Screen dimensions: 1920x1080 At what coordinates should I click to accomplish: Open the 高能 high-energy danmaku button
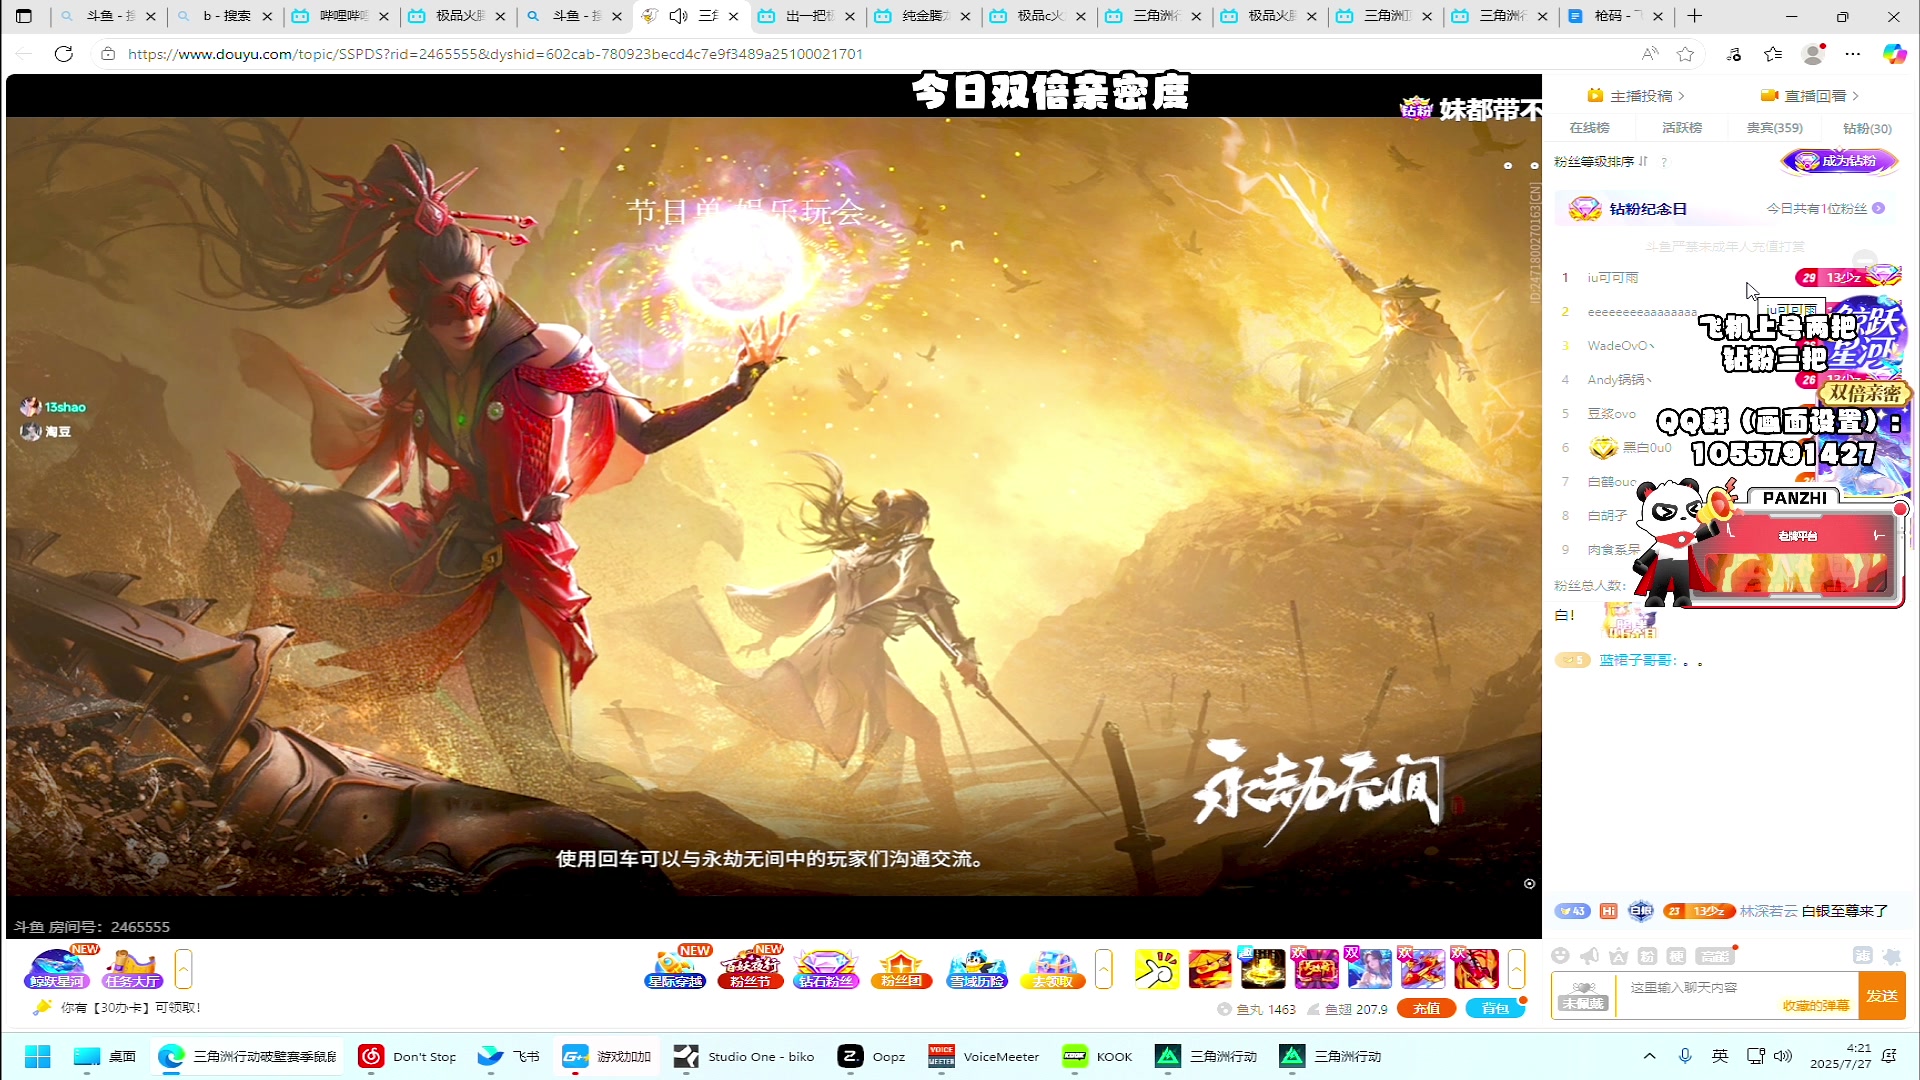1714,956
